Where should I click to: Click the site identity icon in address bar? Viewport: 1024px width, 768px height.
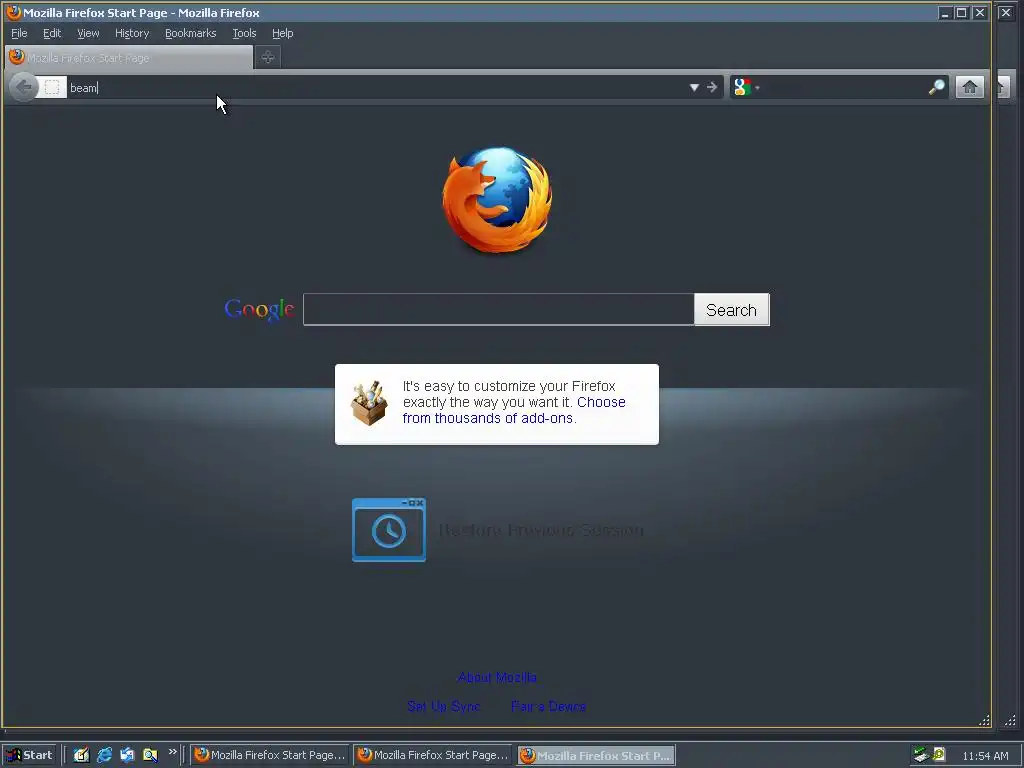tap(52, 88)
